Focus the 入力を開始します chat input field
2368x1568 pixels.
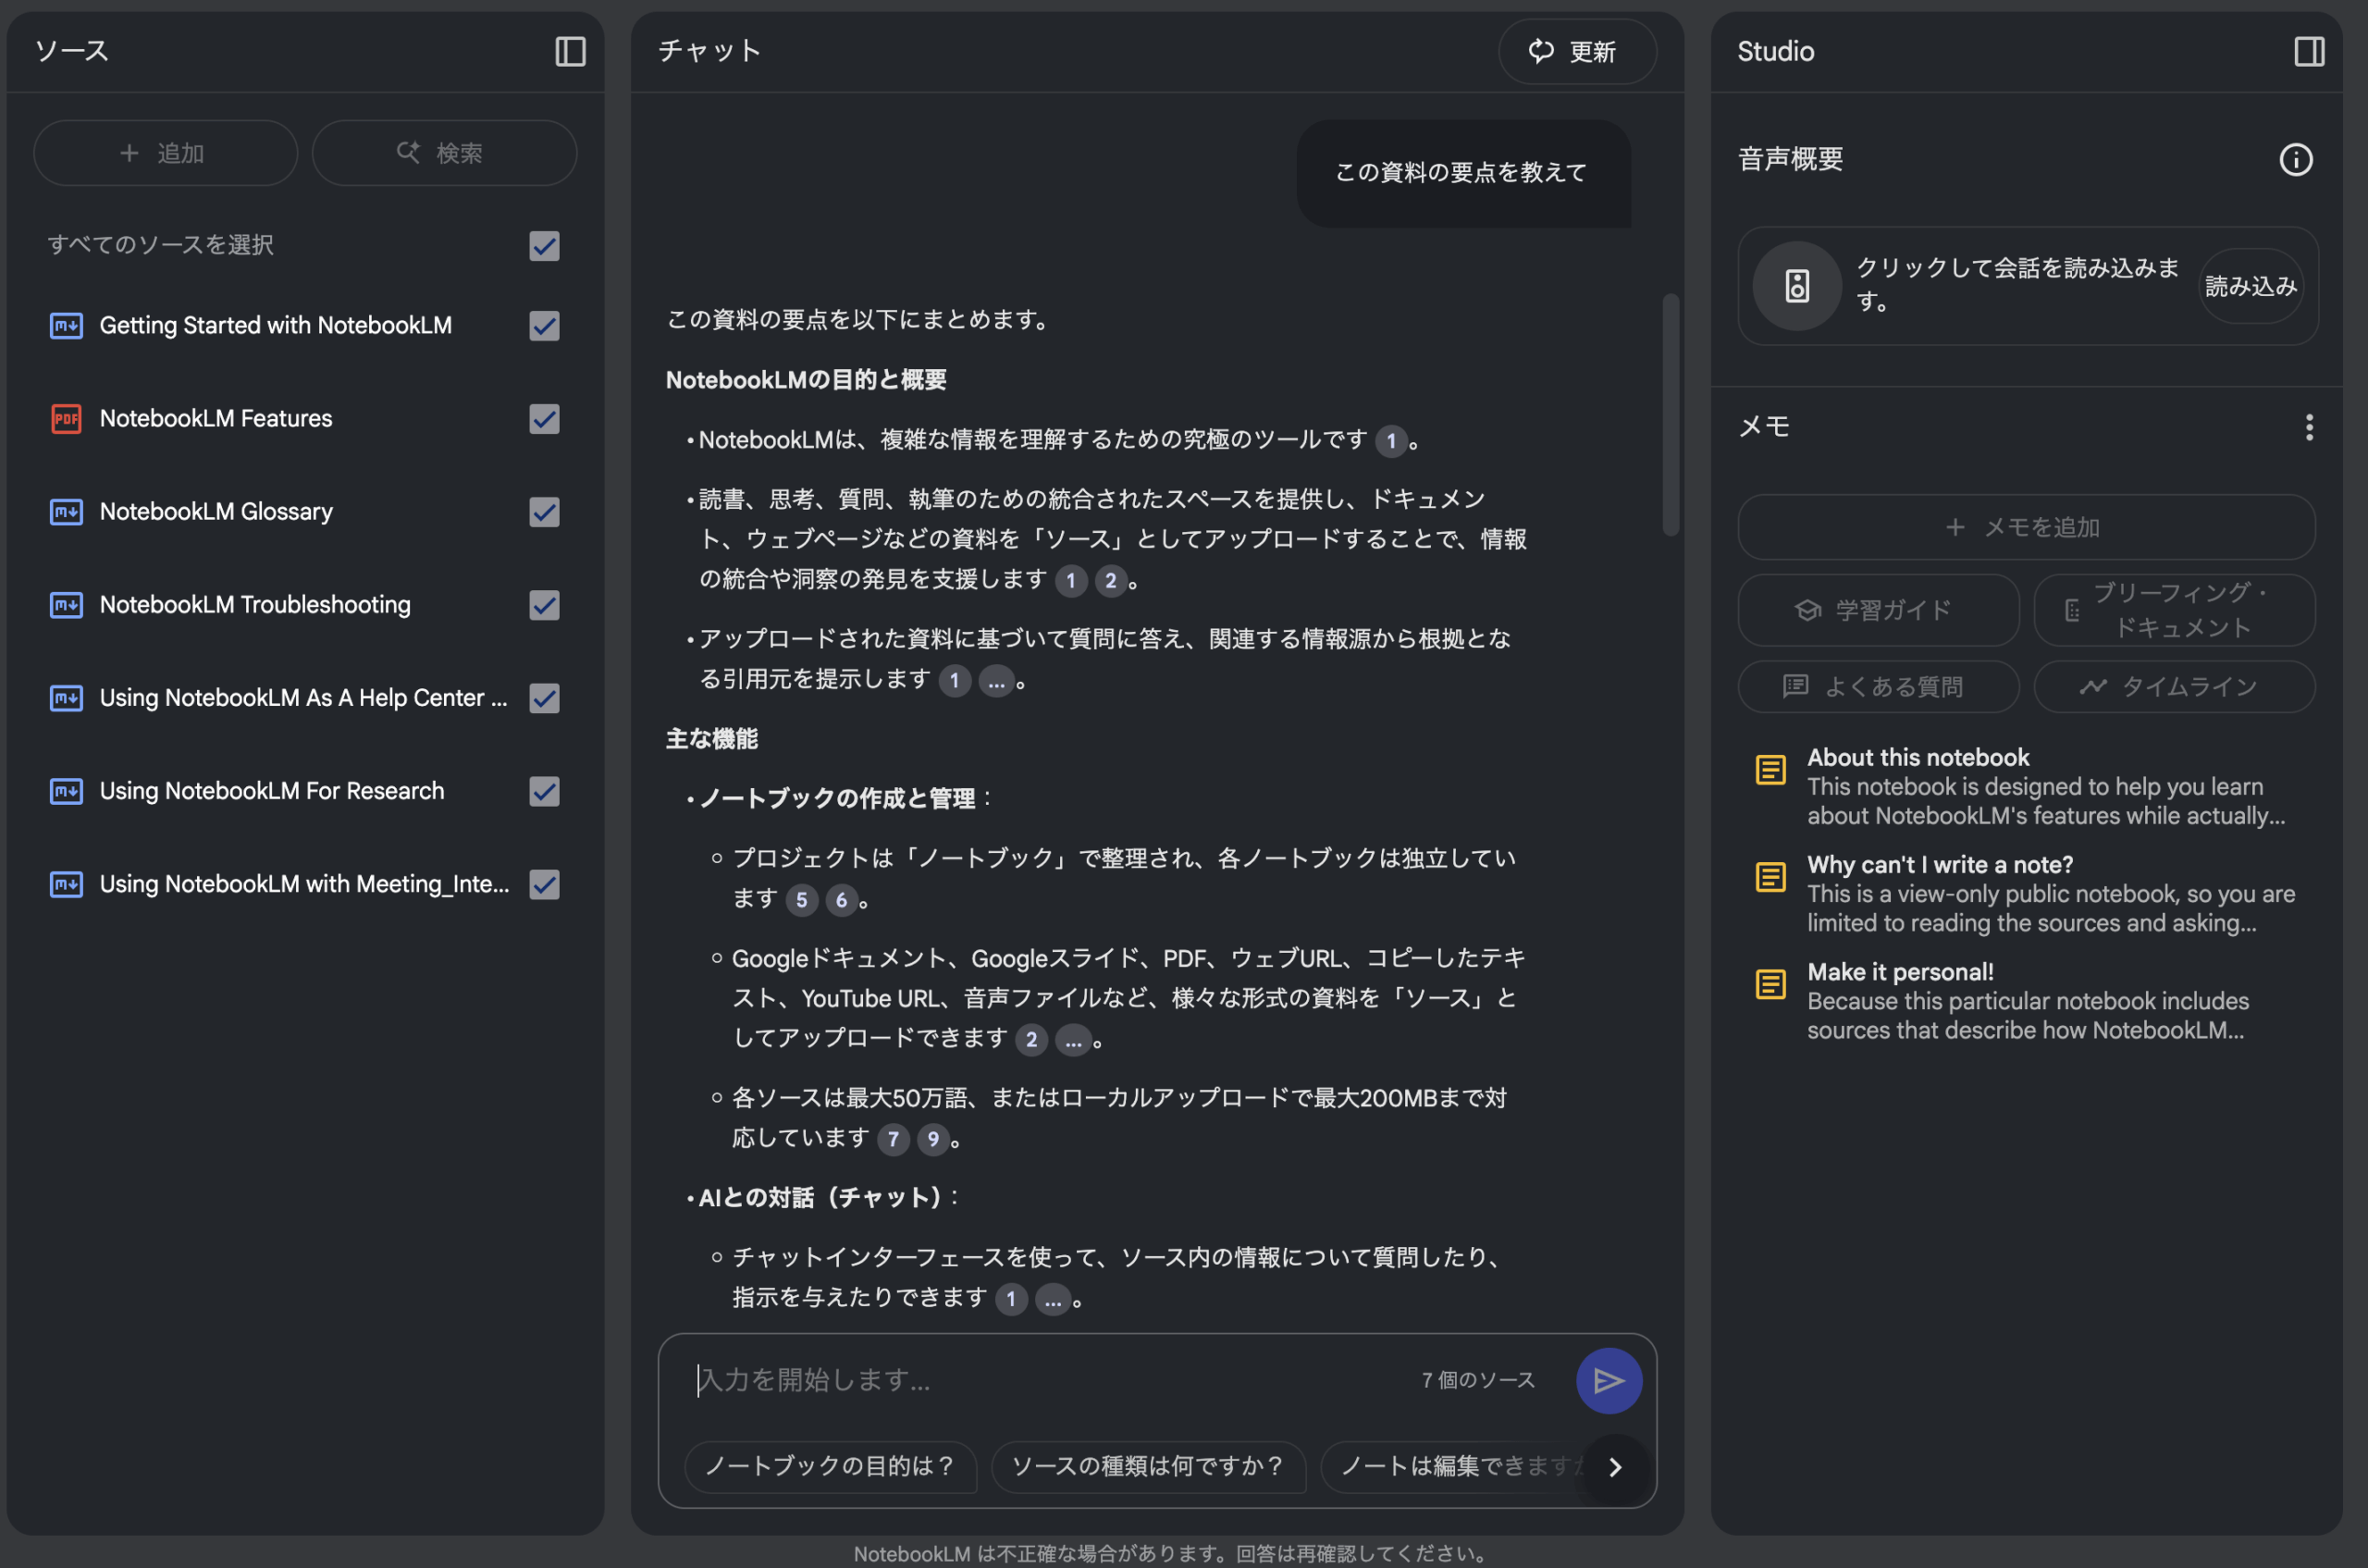click(1045, 1380)
